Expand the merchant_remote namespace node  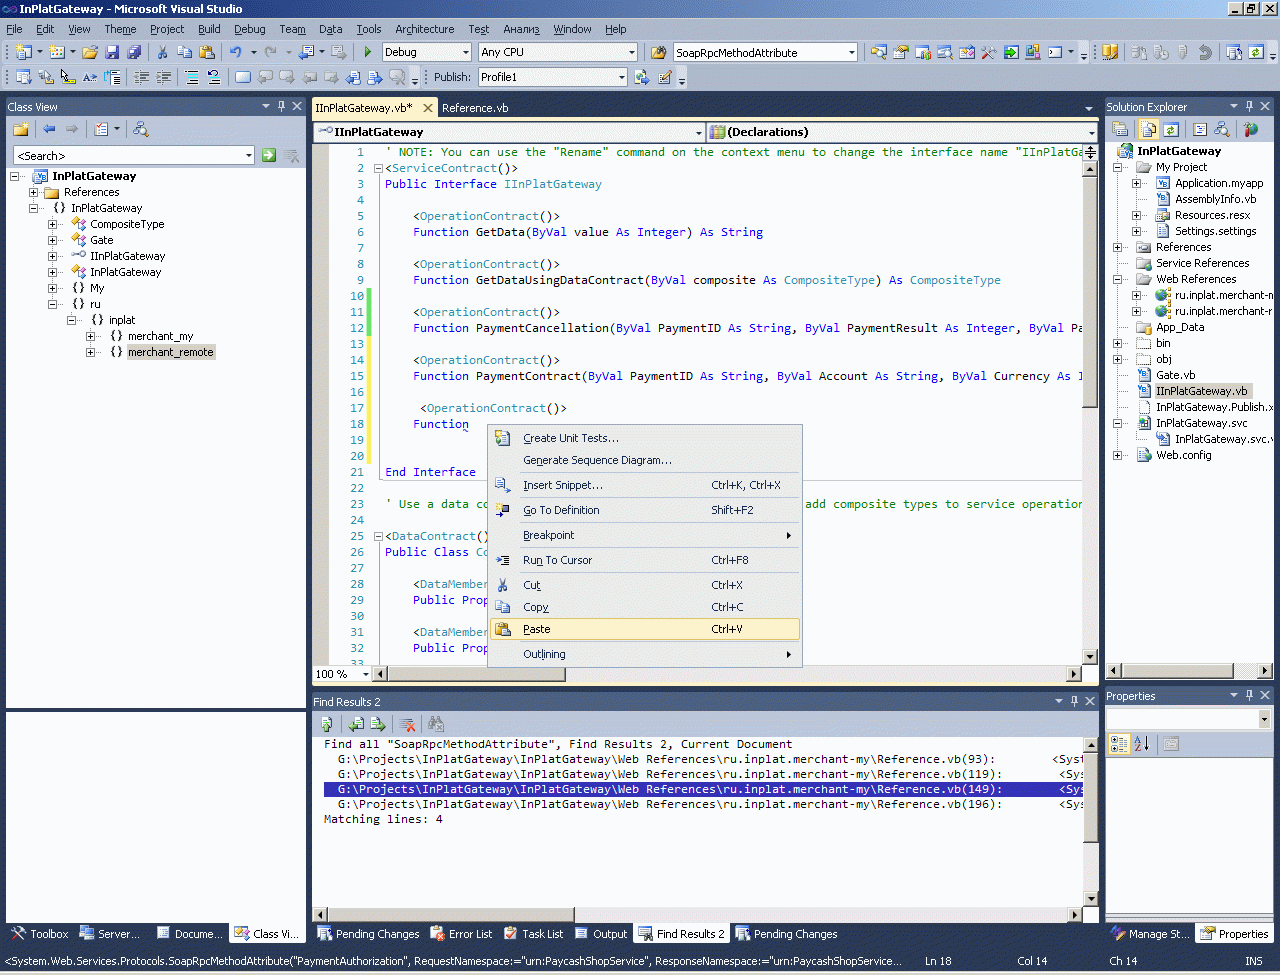click(90, 352)
